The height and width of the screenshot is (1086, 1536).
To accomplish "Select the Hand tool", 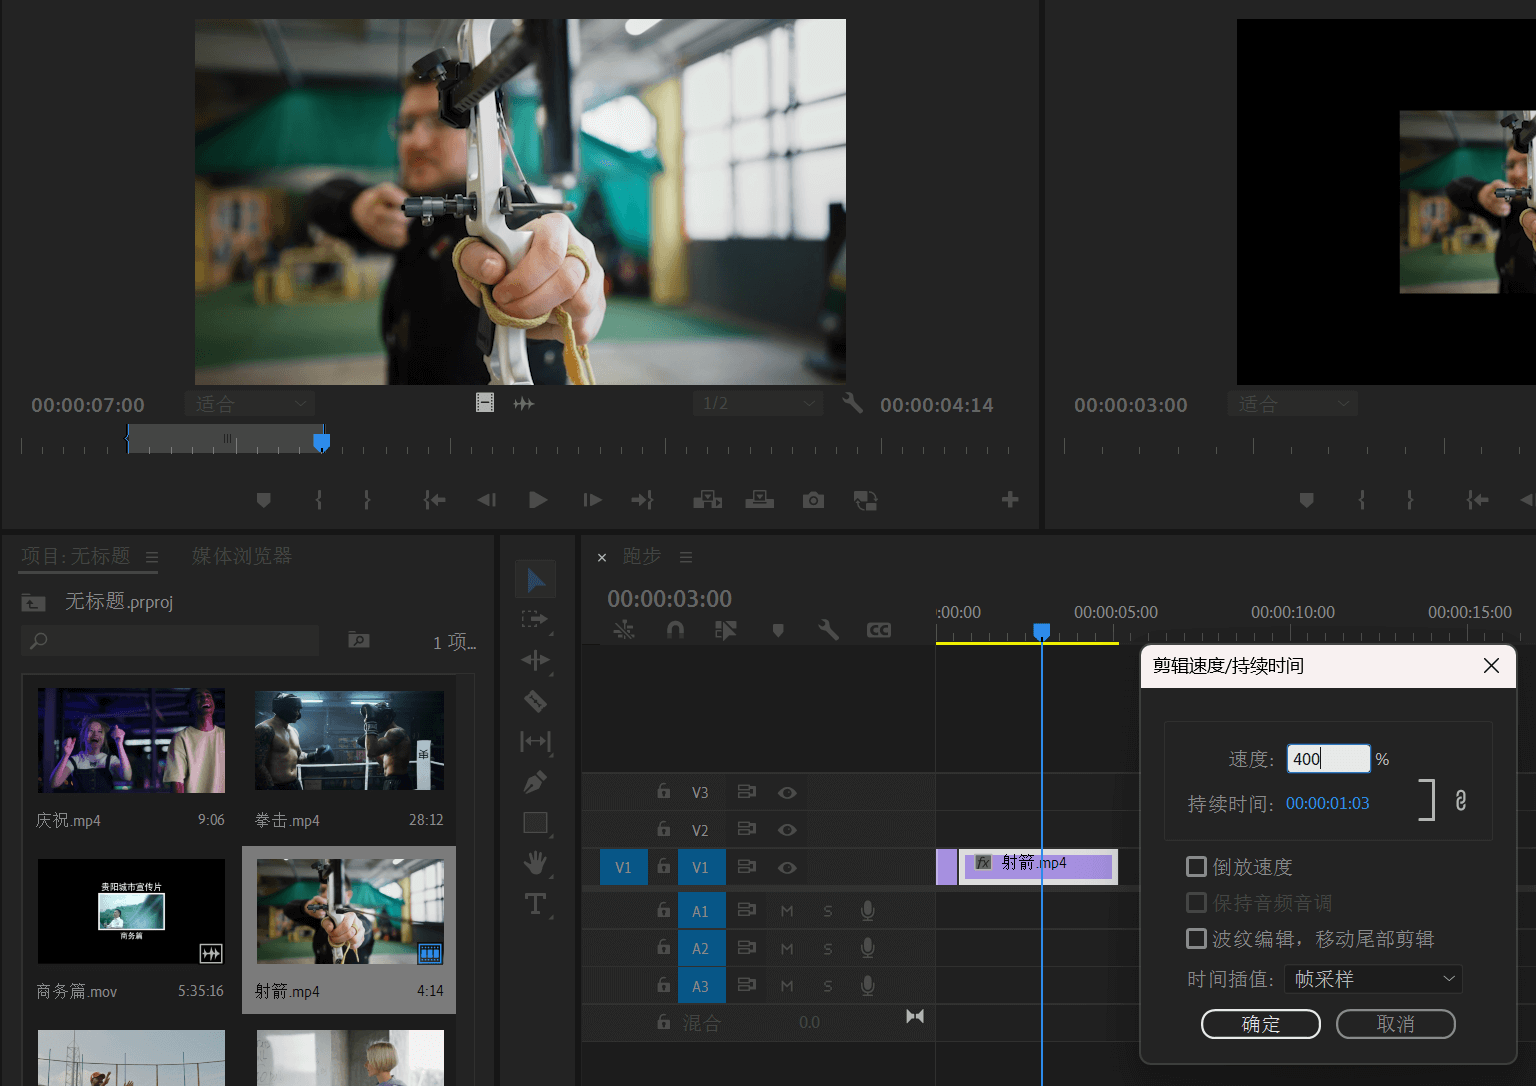I will (x=536, y=863).
